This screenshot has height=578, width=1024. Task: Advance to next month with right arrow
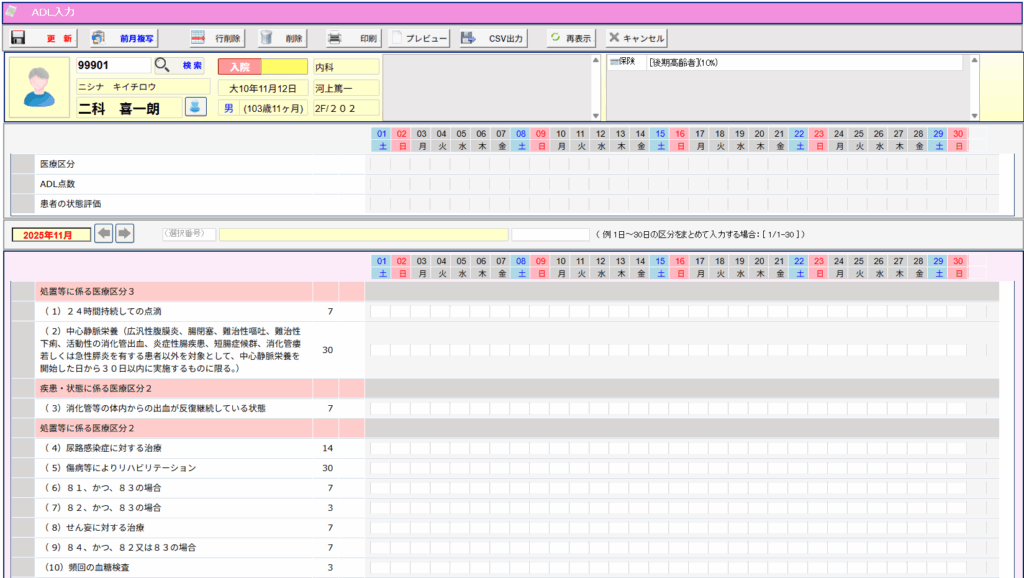[x=124, y=233]
